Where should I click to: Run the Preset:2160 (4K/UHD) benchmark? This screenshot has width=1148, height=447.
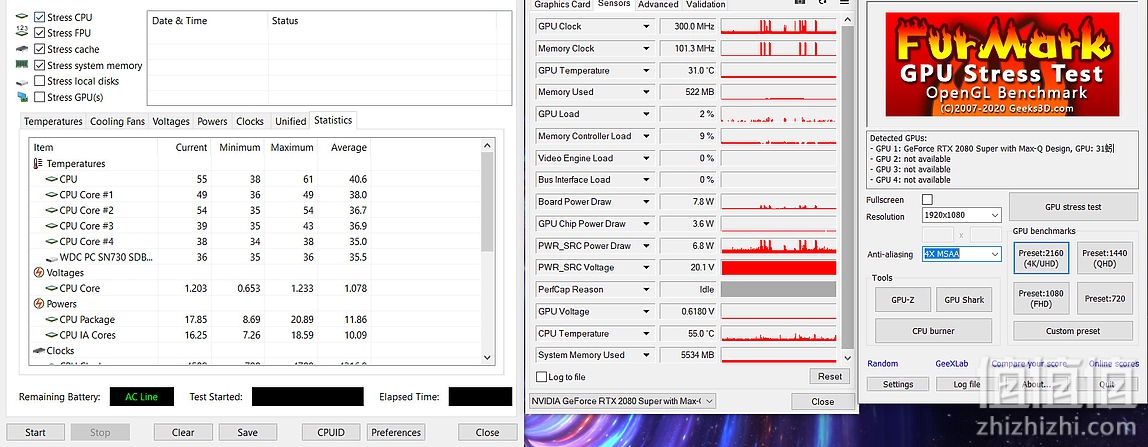[1041, 258]
